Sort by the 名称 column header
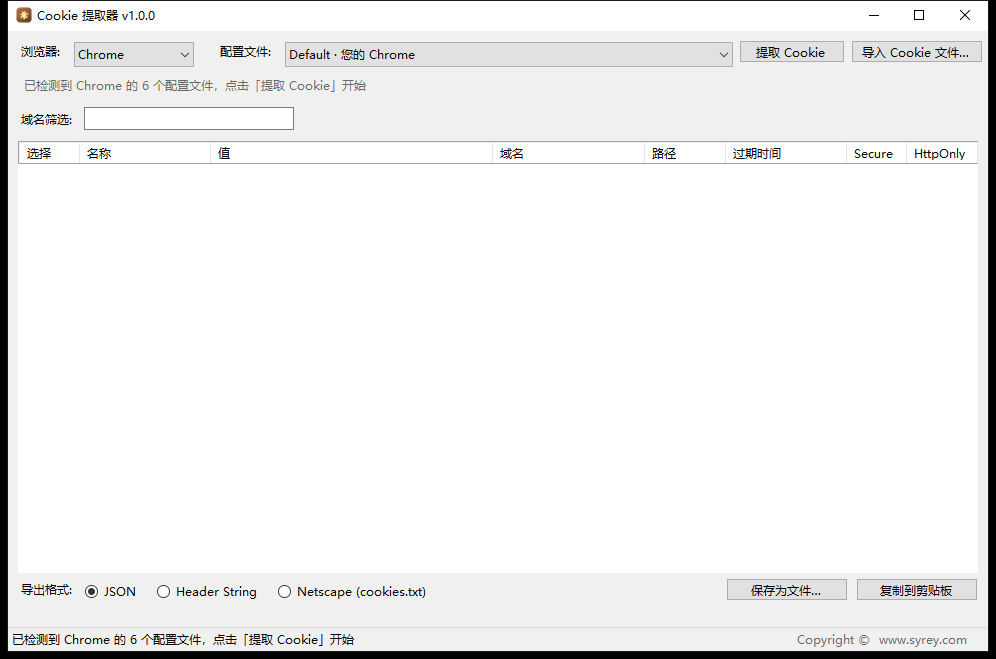 coord(145,153)
